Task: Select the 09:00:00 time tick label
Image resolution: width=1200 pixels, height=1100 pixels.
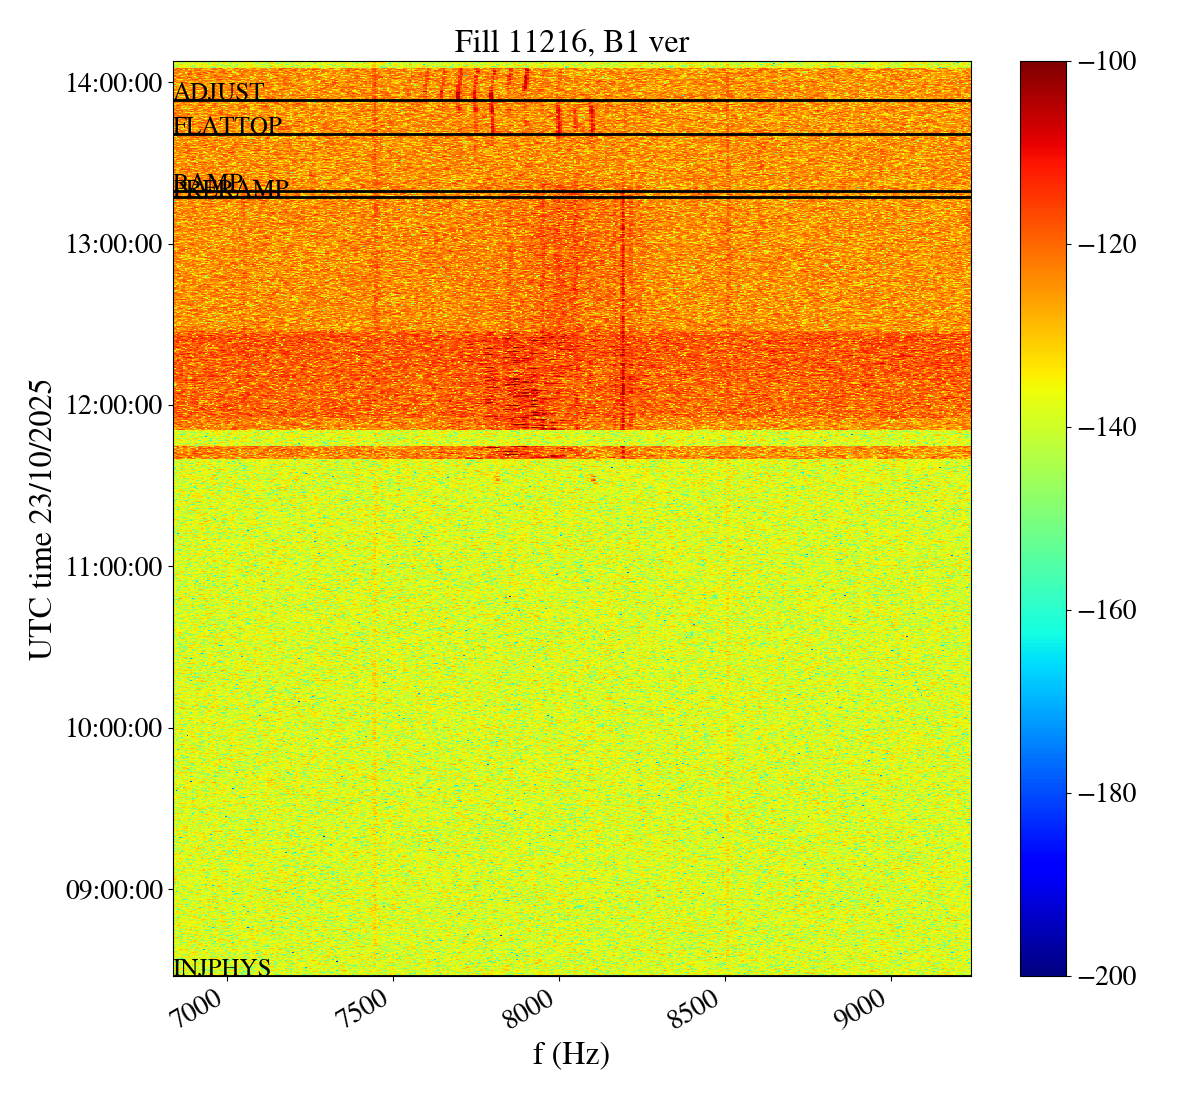Action: click(x=113, y=890)
